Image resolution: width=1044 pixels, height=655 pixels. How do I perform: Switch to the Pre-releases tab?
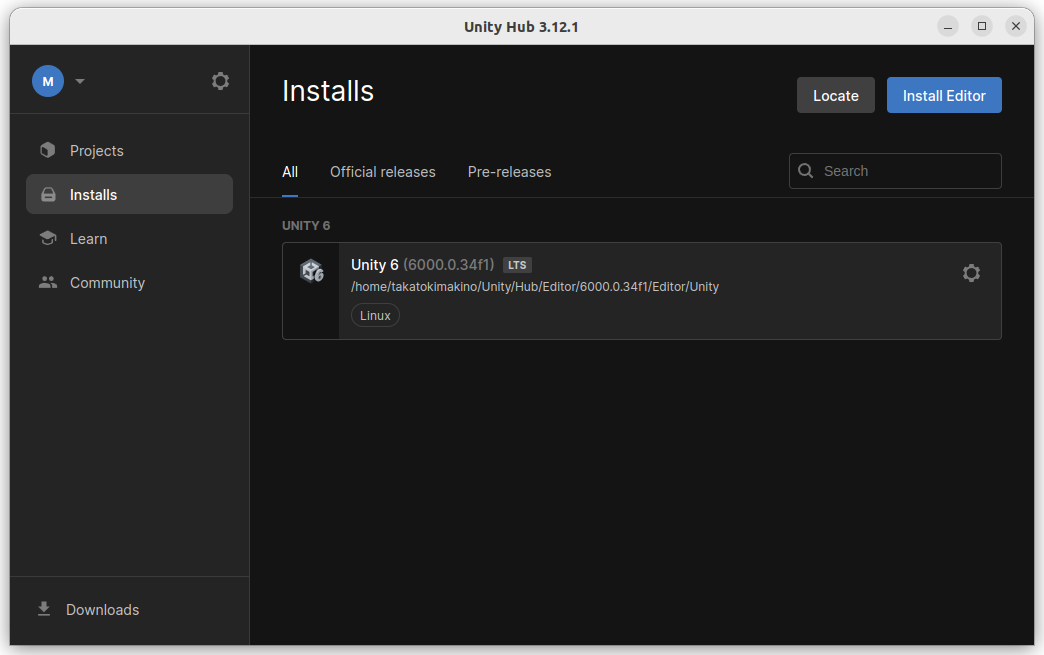click(x=509, y=172)
